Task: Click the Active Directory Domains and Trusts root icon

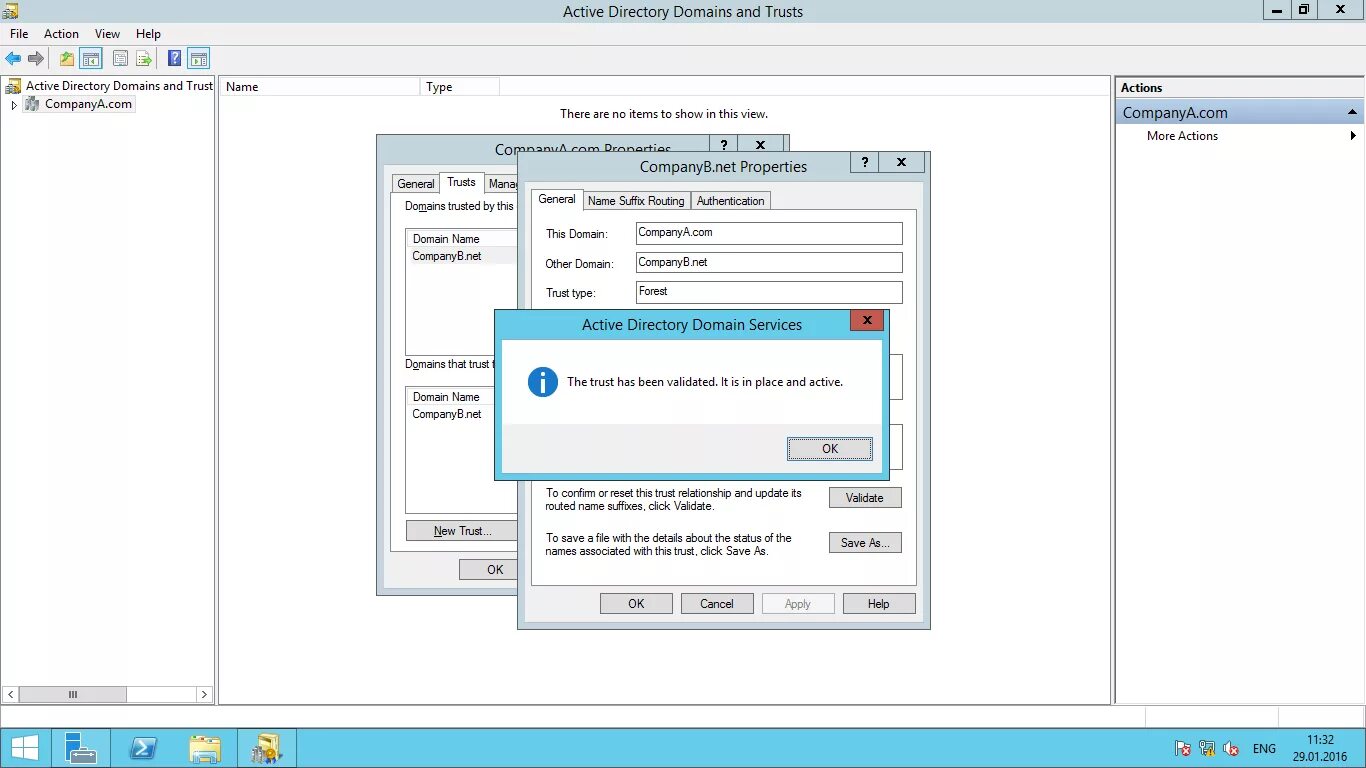Action: click(x=14, y=86)
